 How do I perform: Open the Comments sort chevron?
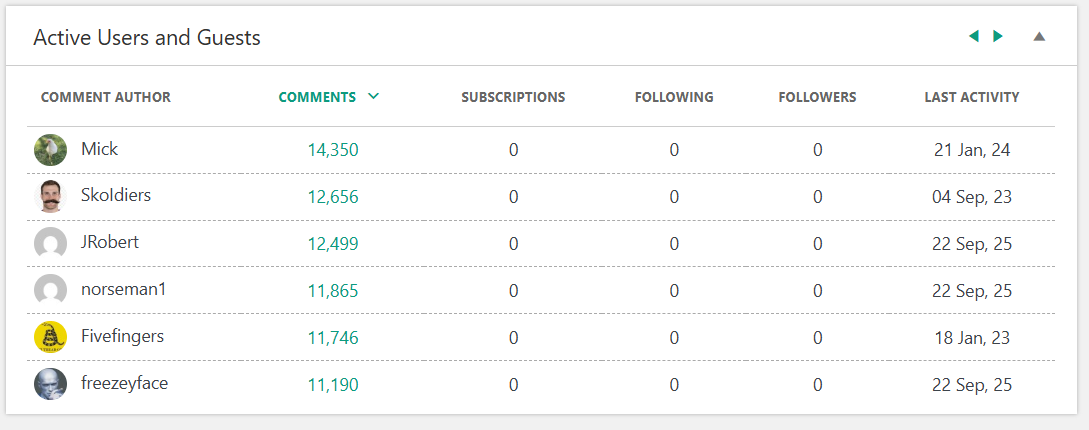point(374,97)
